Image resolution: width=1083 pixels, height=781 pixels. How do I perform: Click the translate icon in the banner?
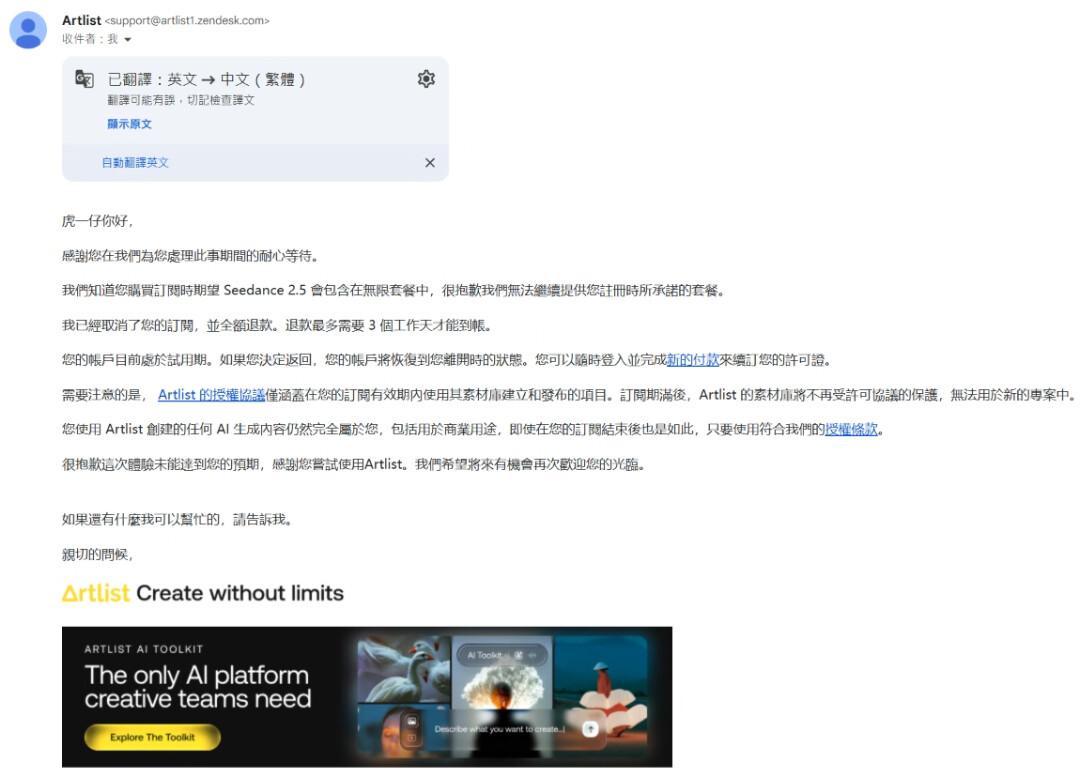(x=84, y=79)
